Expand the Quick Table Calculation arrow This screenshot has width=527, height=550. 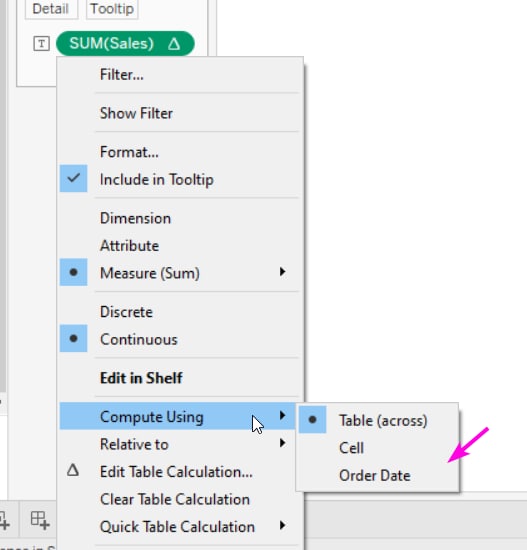point(282,525)
